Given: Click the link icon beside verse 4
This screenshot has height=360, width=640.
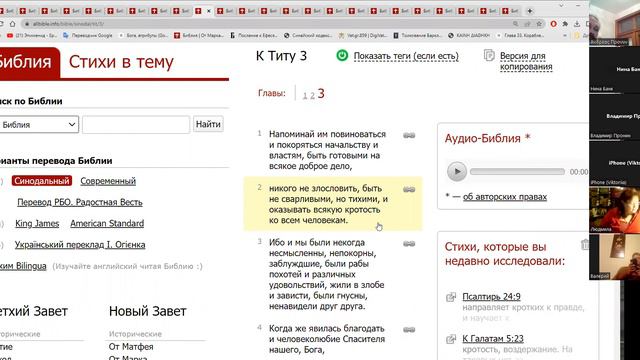Looking at the screenshot, I should (409, 330).
